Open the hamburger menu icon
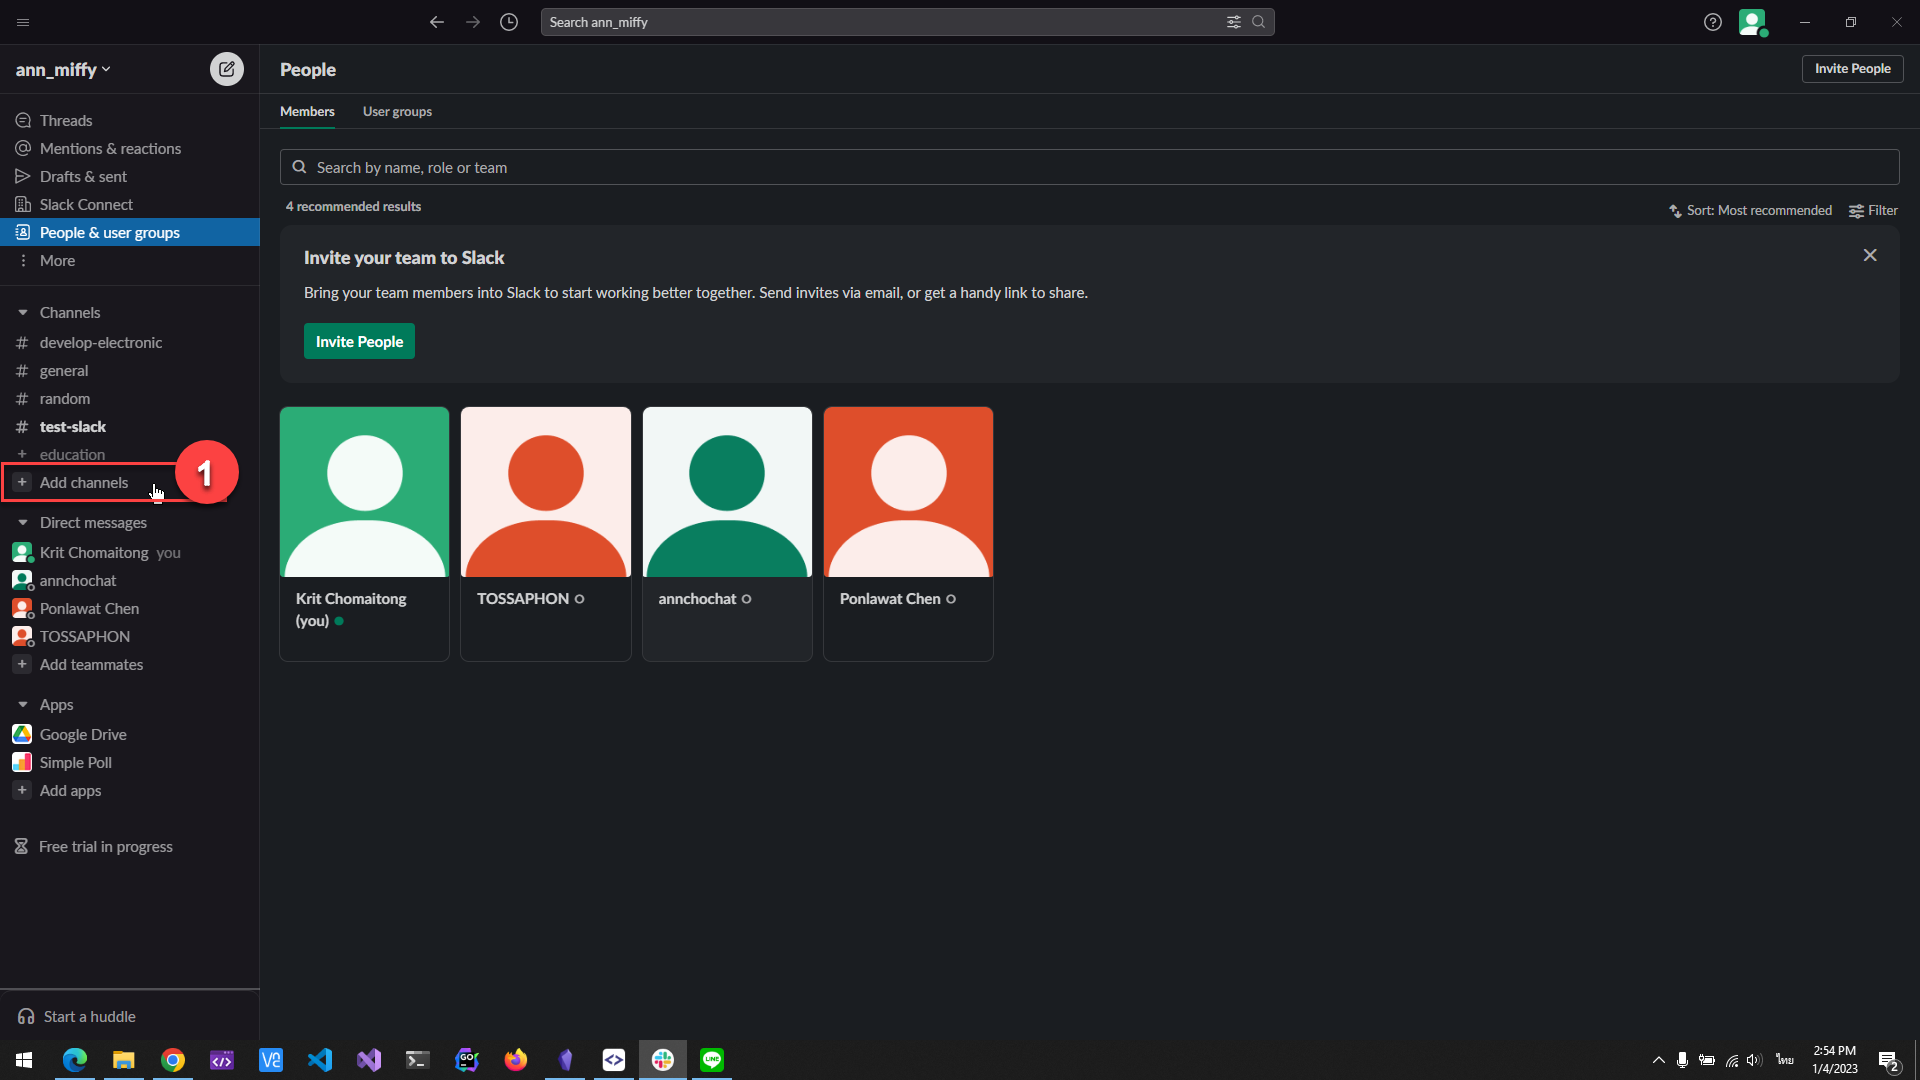1920x1080 pixels. click(x=23, y=22)
